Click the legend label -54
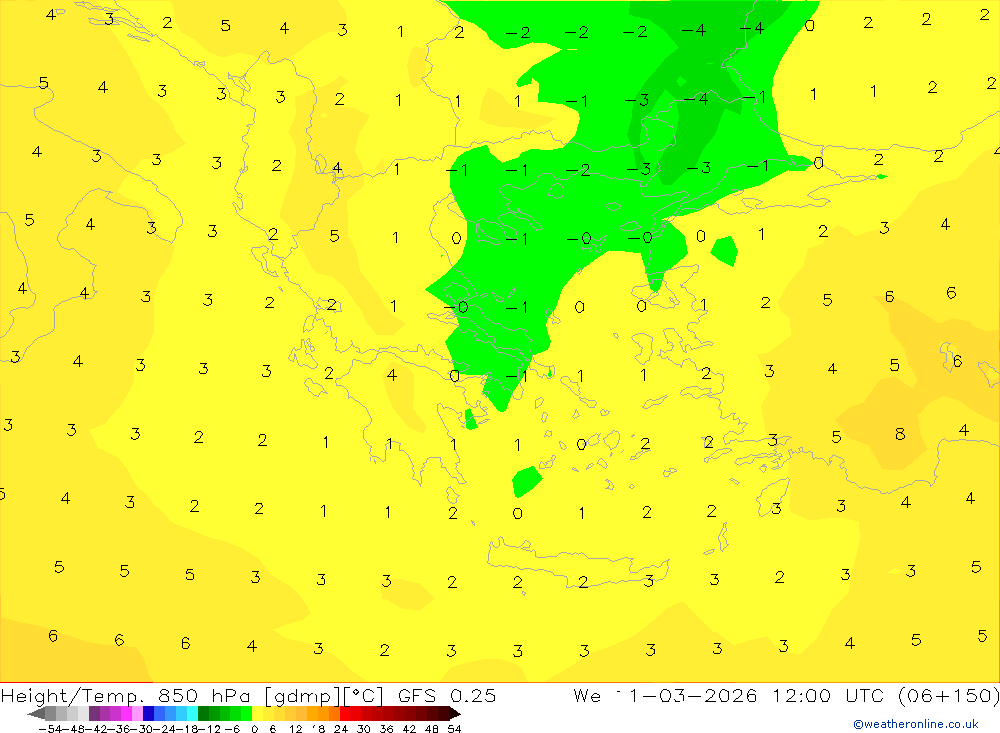Image resolution: width=1000 pixels, height=733 pixels. 50,729
